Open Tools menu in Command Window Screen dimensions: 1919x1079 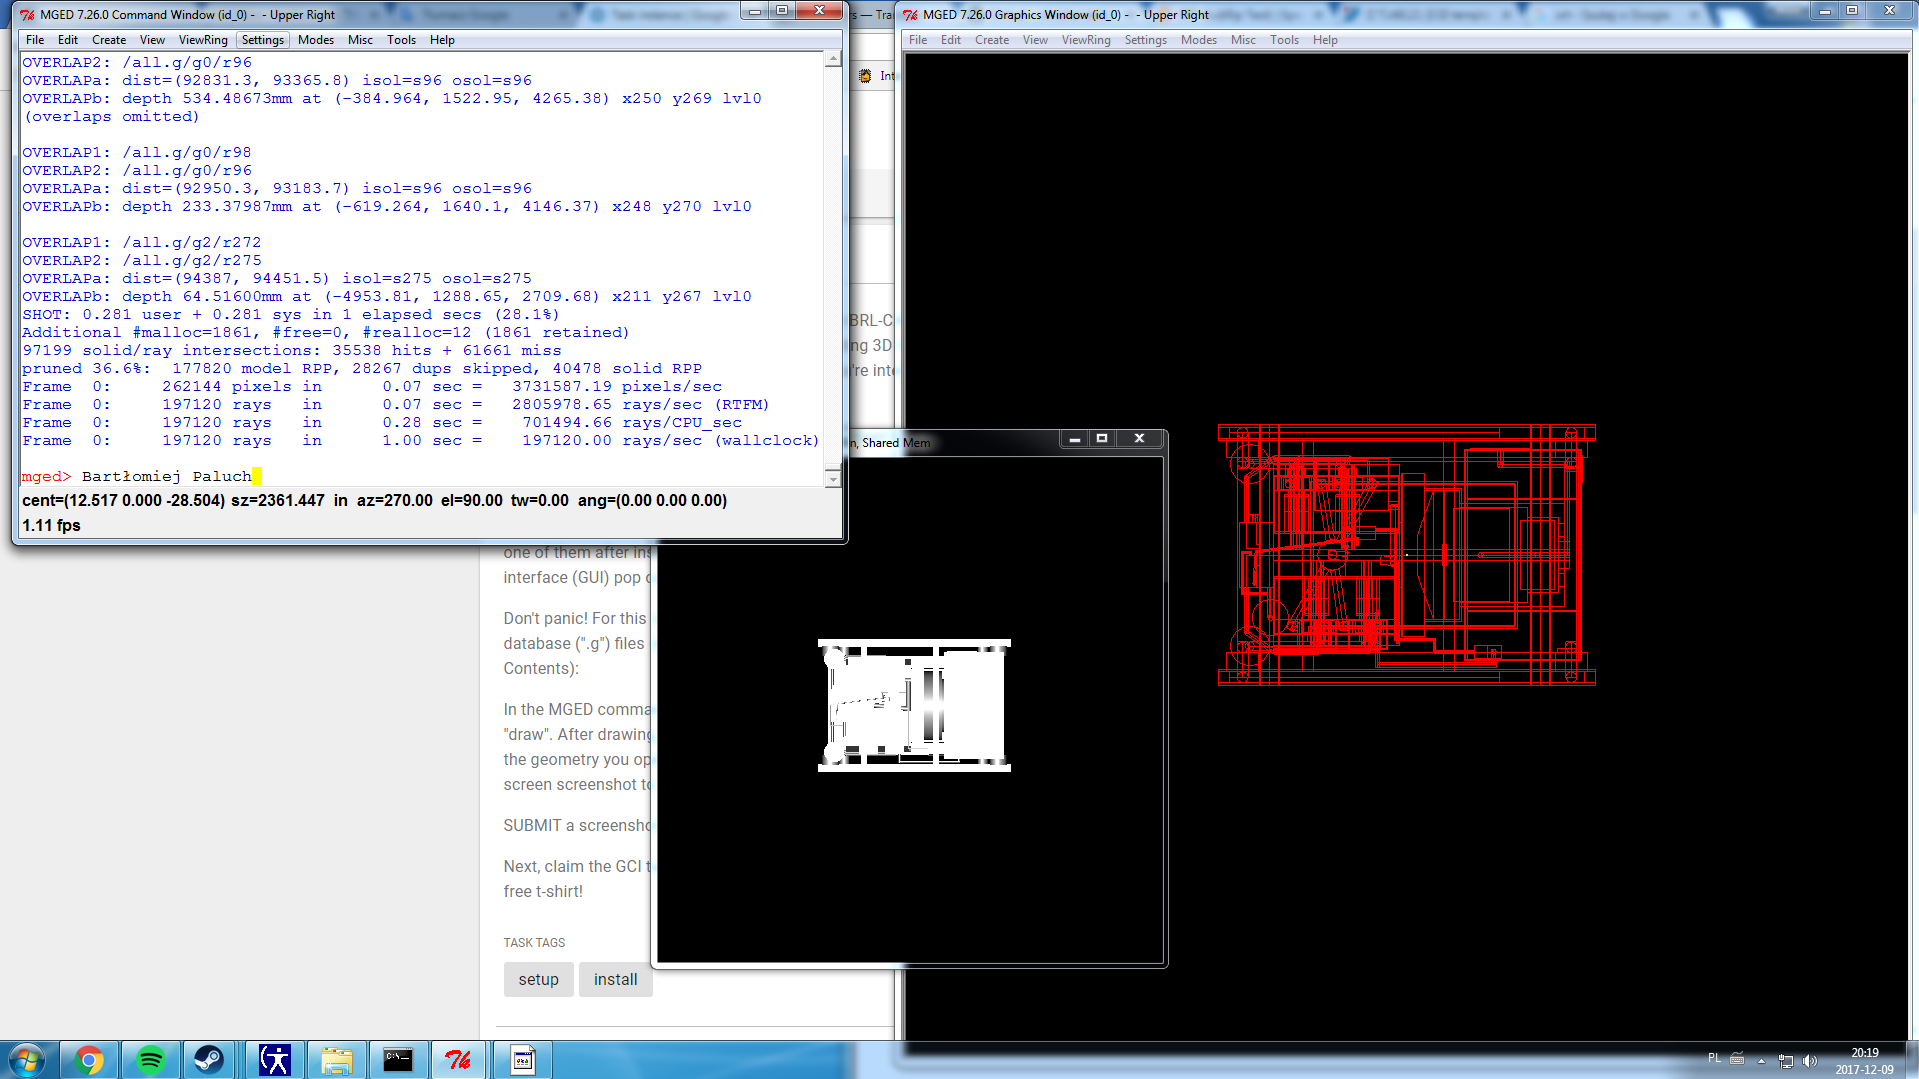pos(401,40)
